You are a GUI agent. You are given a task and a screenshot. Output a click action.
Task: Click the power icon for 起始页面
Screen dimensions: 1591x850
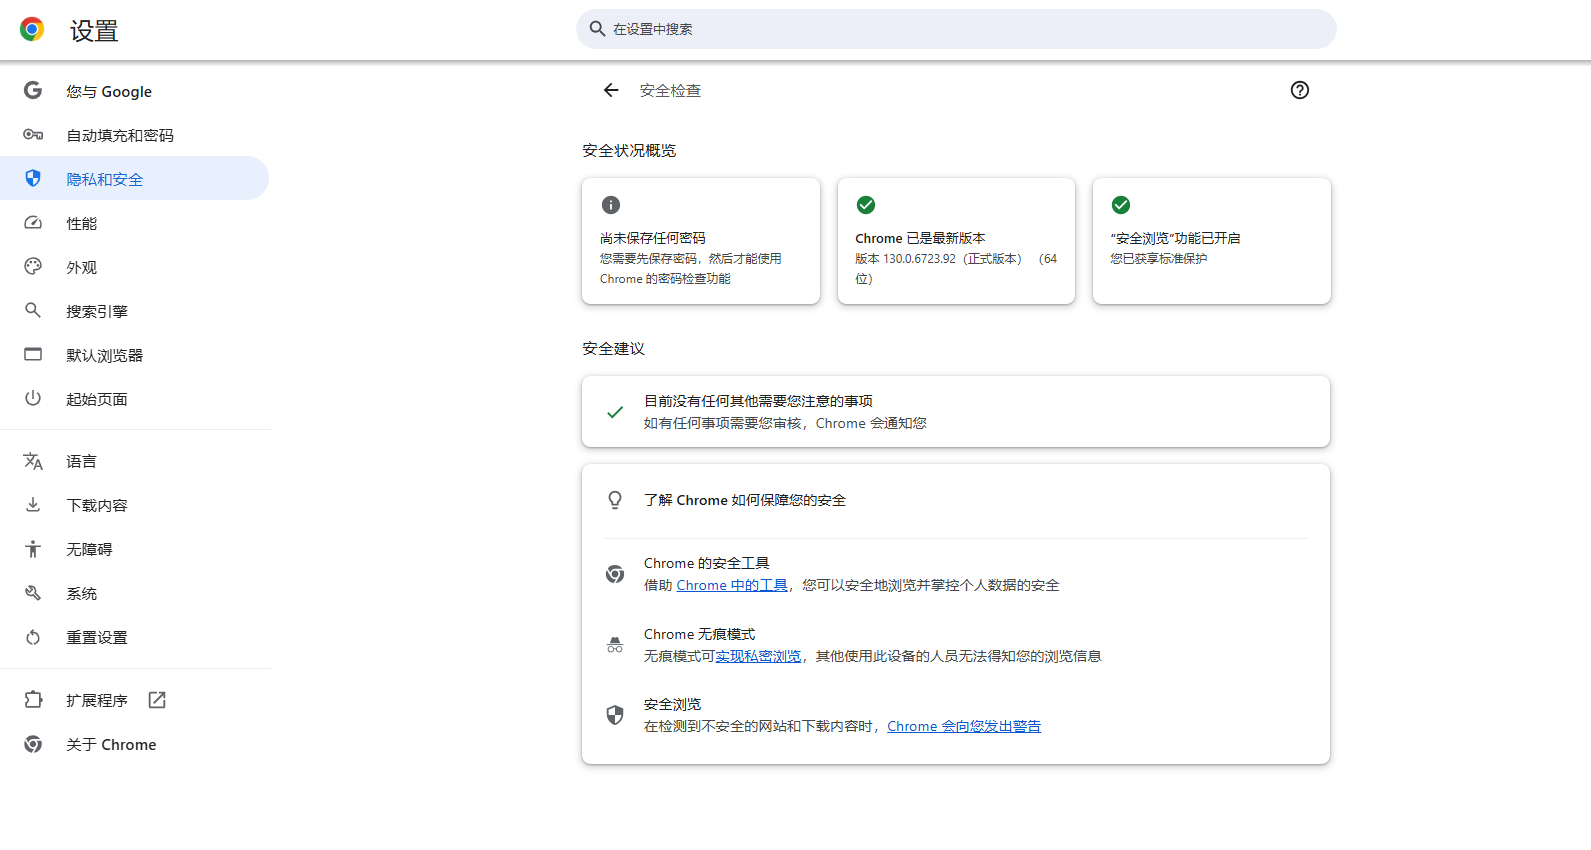tap(33, 399)
